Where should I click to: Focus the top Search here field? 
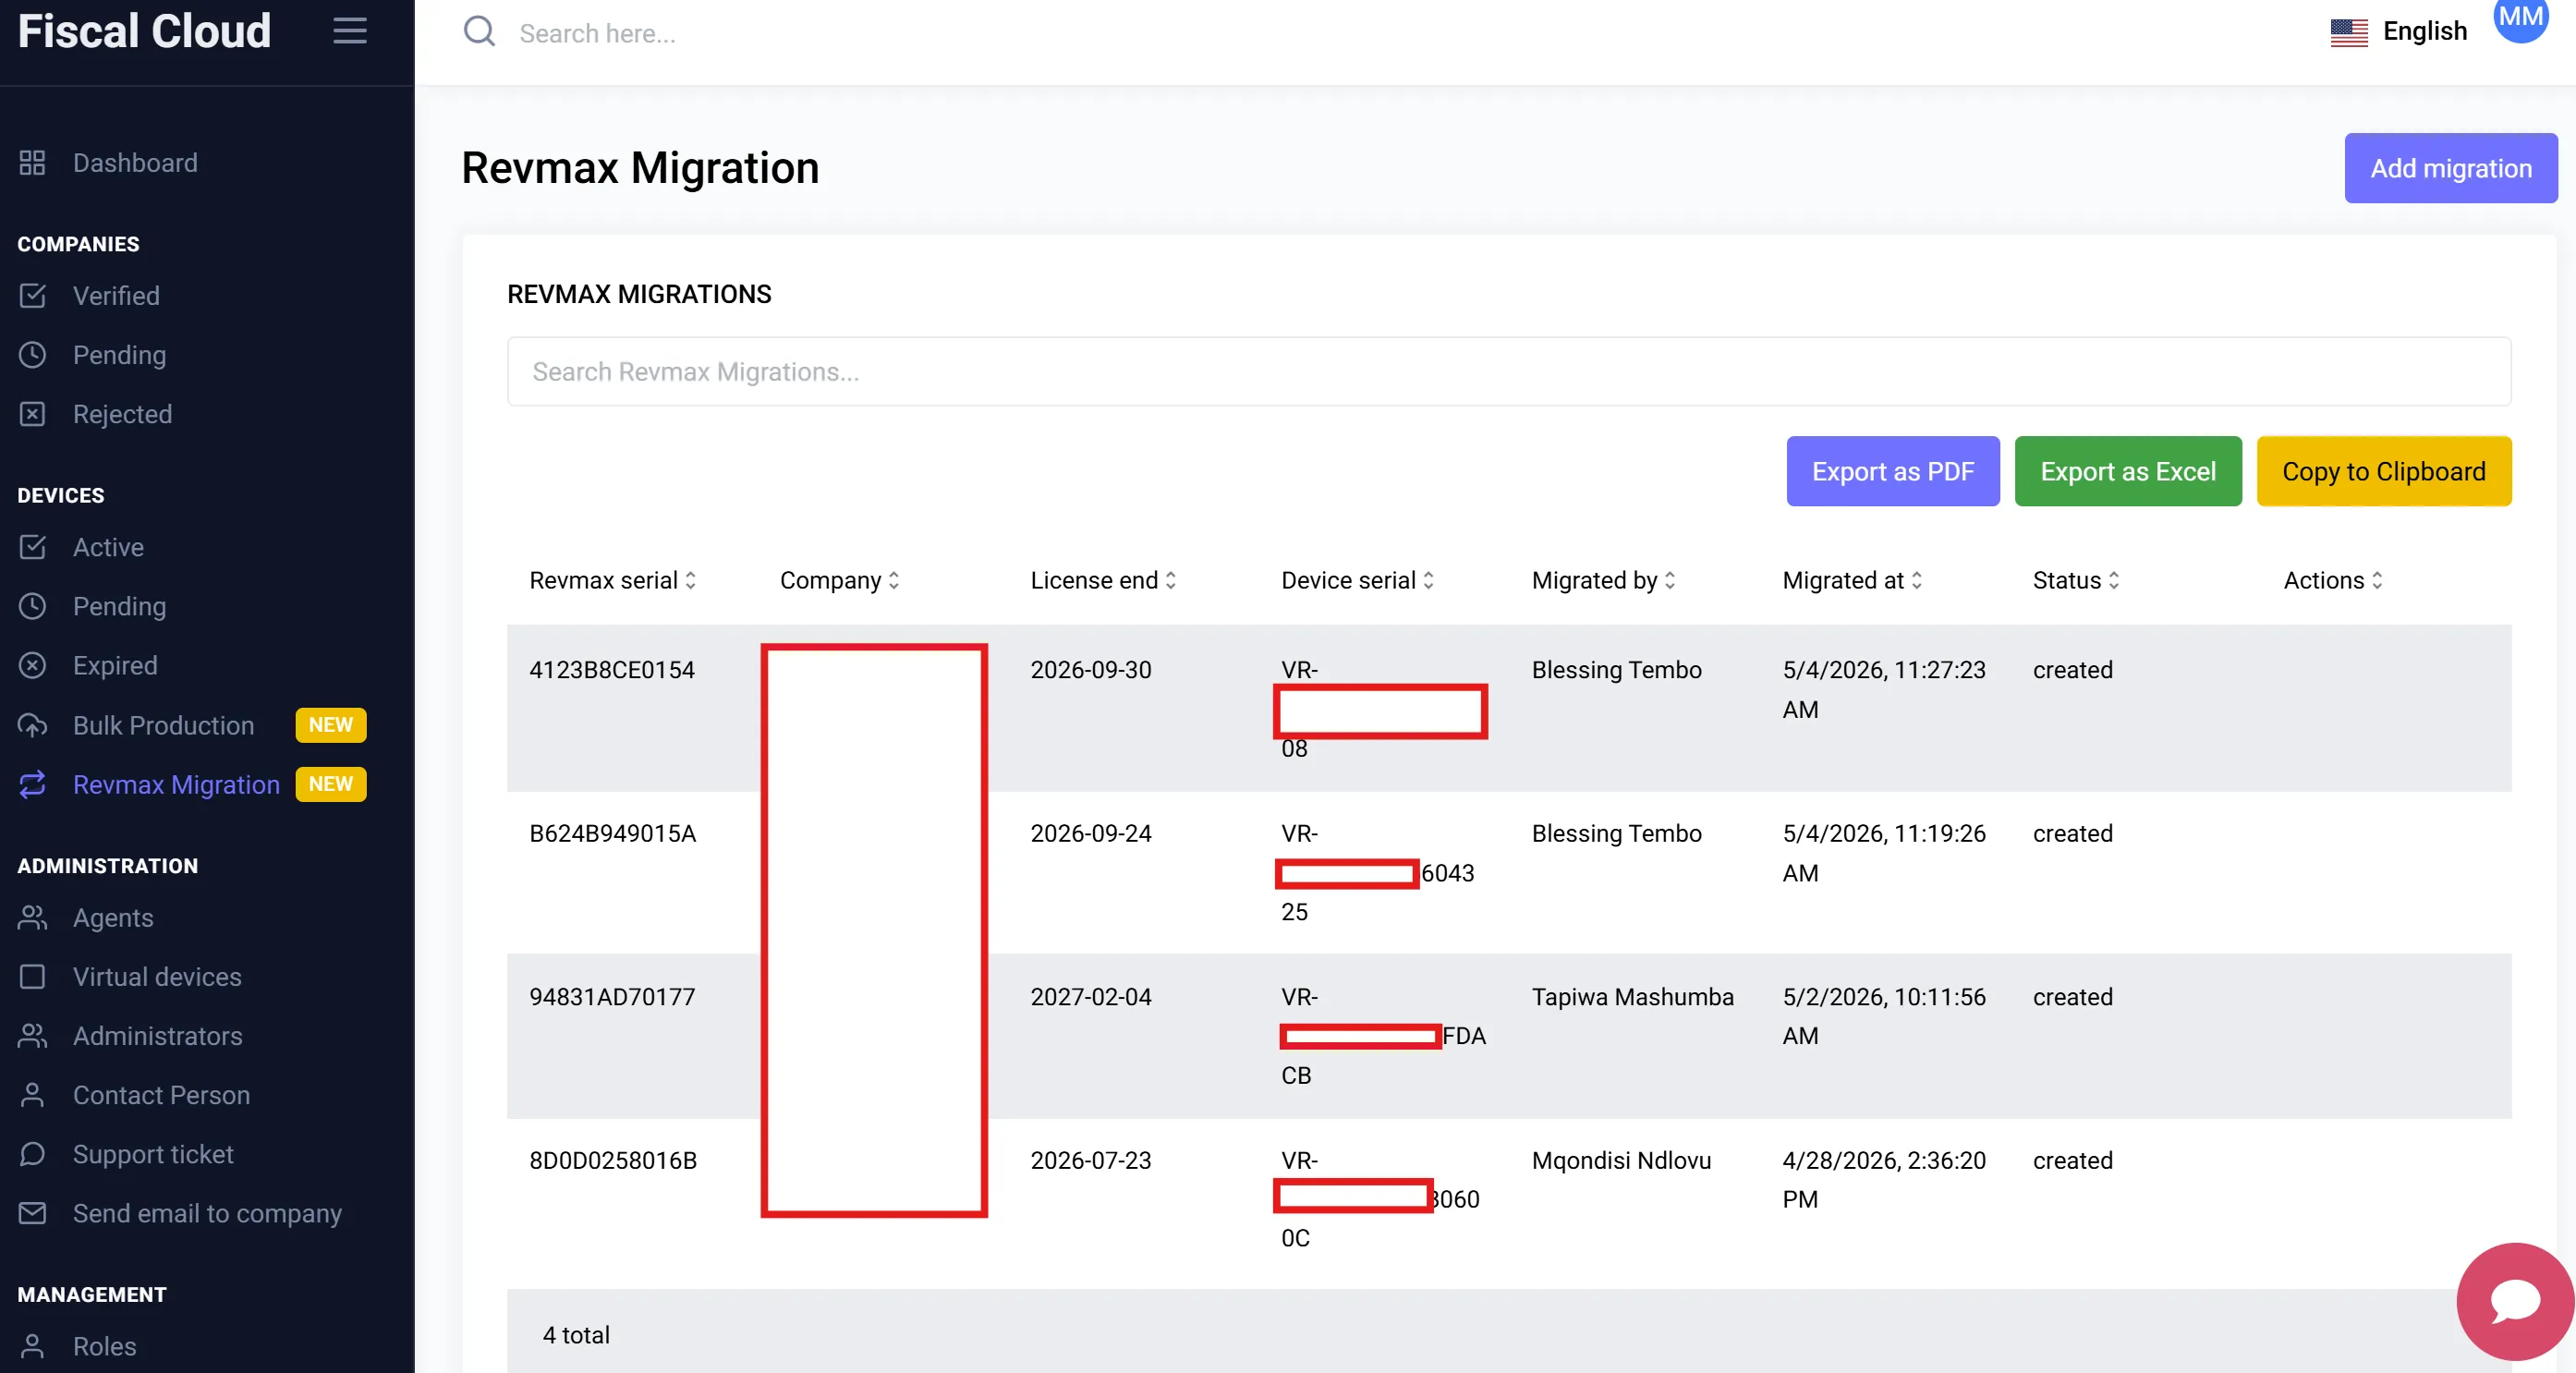597,33
